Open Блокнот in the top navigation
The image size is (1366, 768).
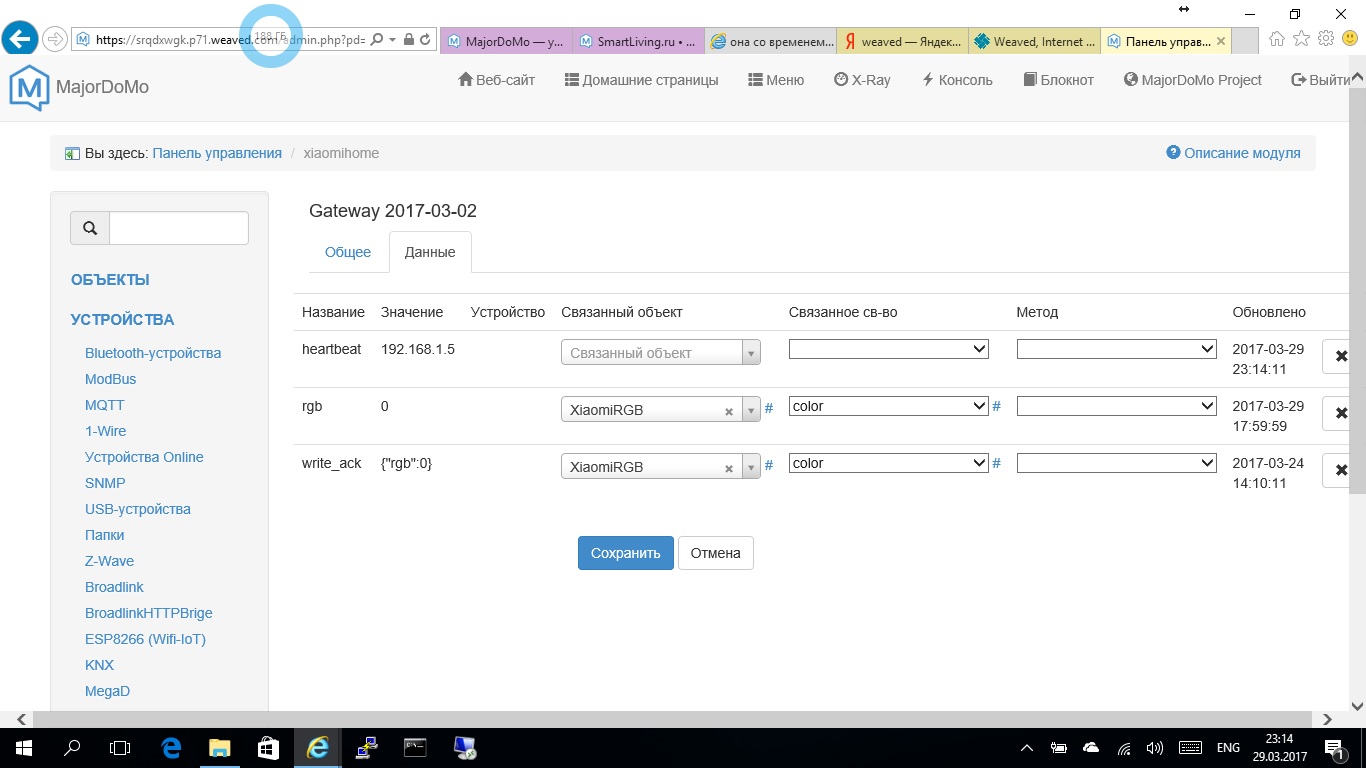1059,80
